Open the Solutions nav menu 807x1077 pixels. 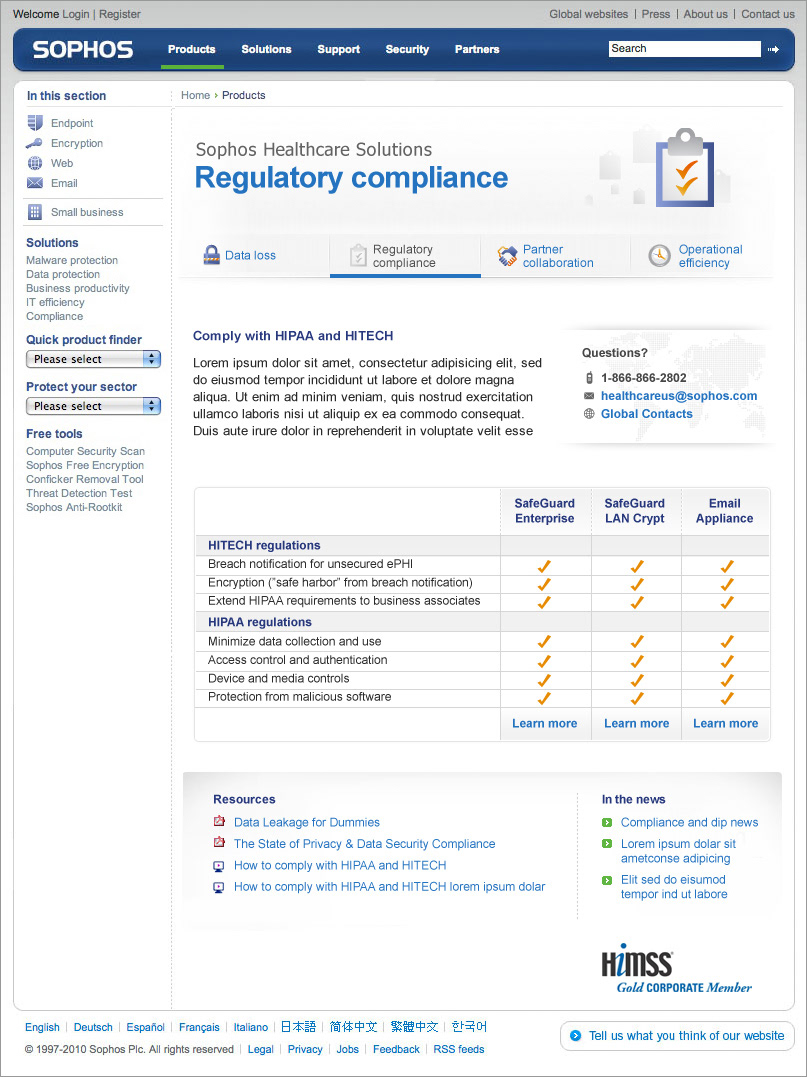(x=266, y=49)
